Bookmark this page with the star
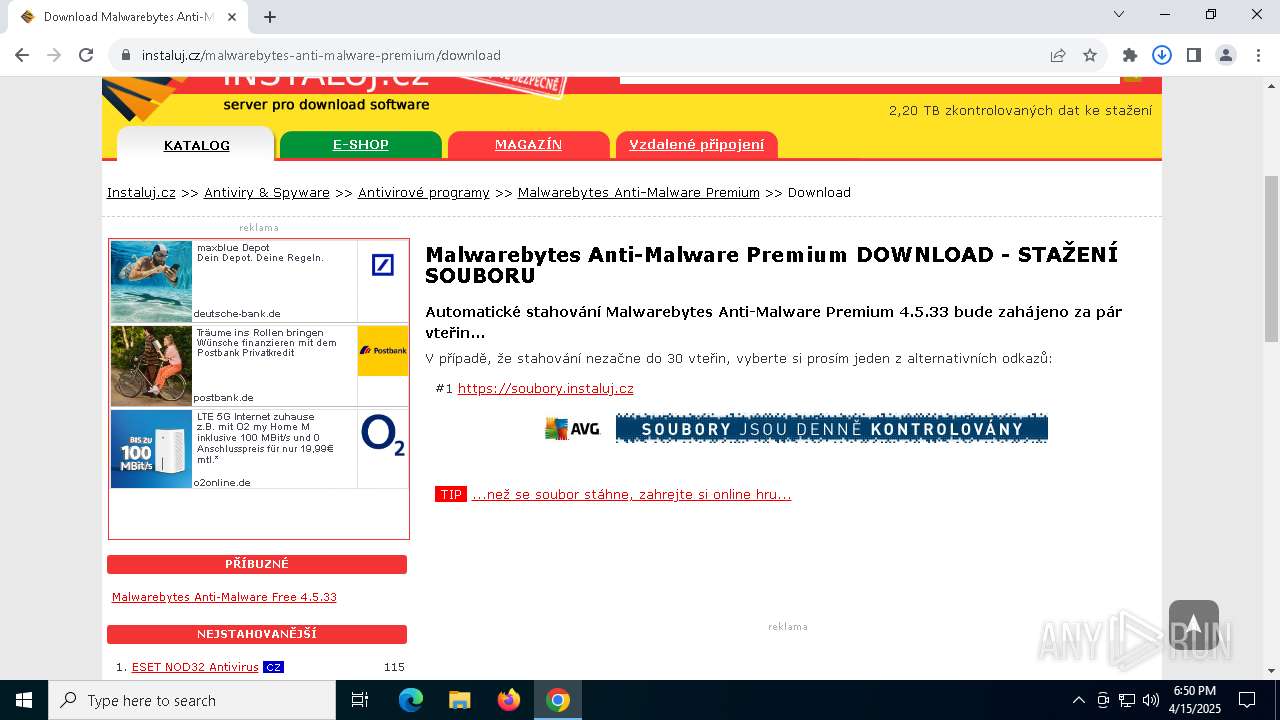The image size is (1280, 720). (x=1090, y=55)
